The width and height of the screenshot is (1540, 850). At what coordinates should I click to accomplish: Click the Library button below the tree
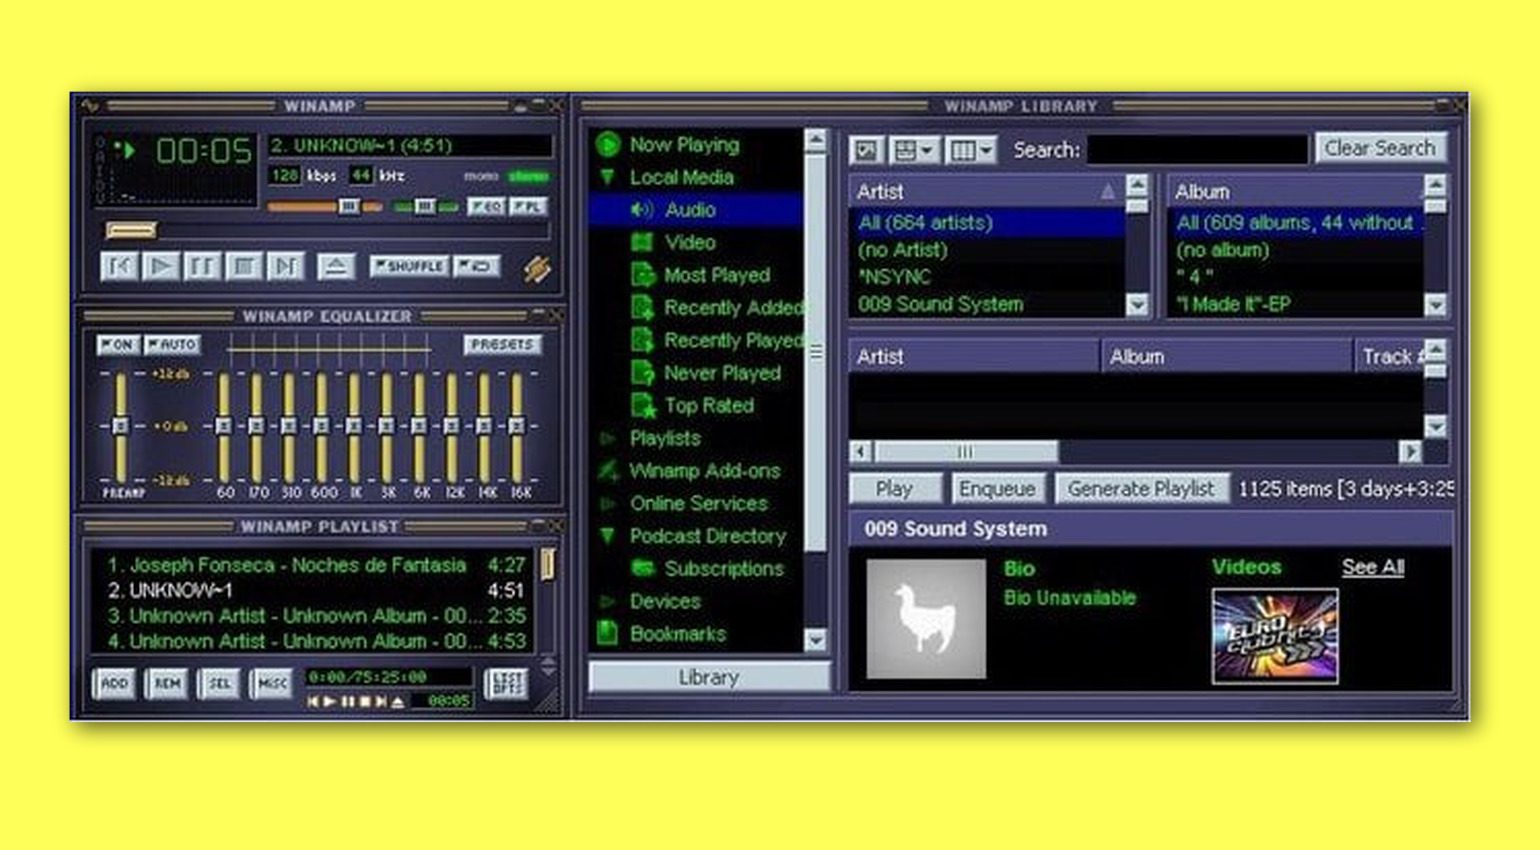(x=709, y=677)
